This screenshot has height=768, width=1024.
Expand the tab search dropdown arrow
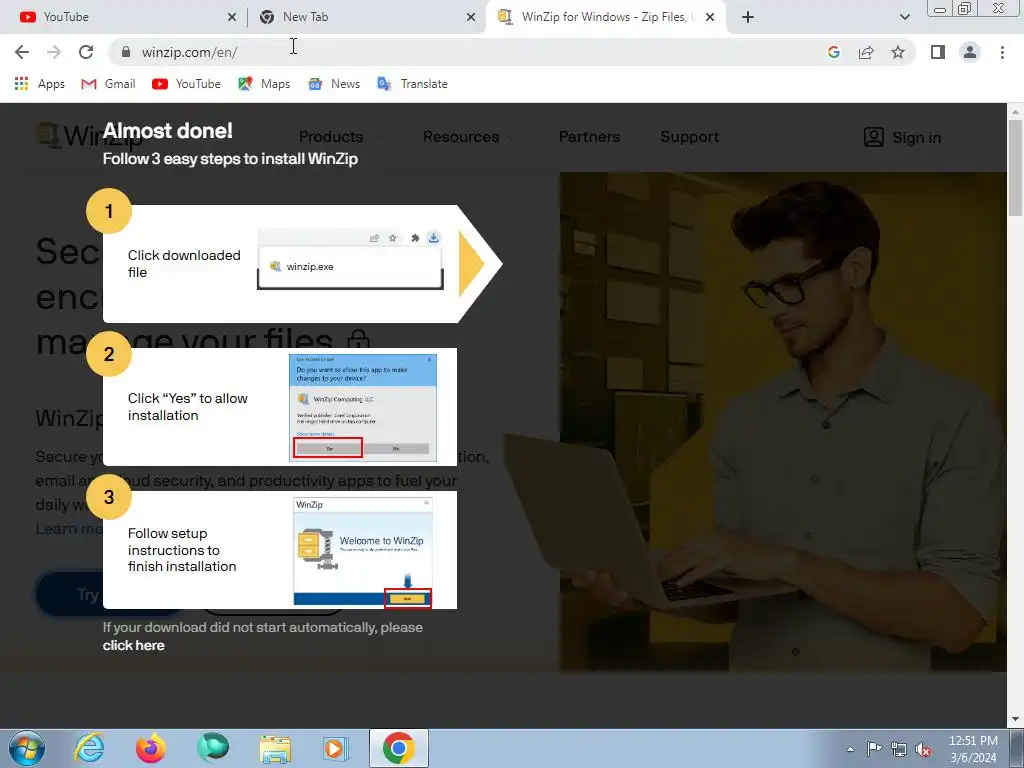pos(904,18)
